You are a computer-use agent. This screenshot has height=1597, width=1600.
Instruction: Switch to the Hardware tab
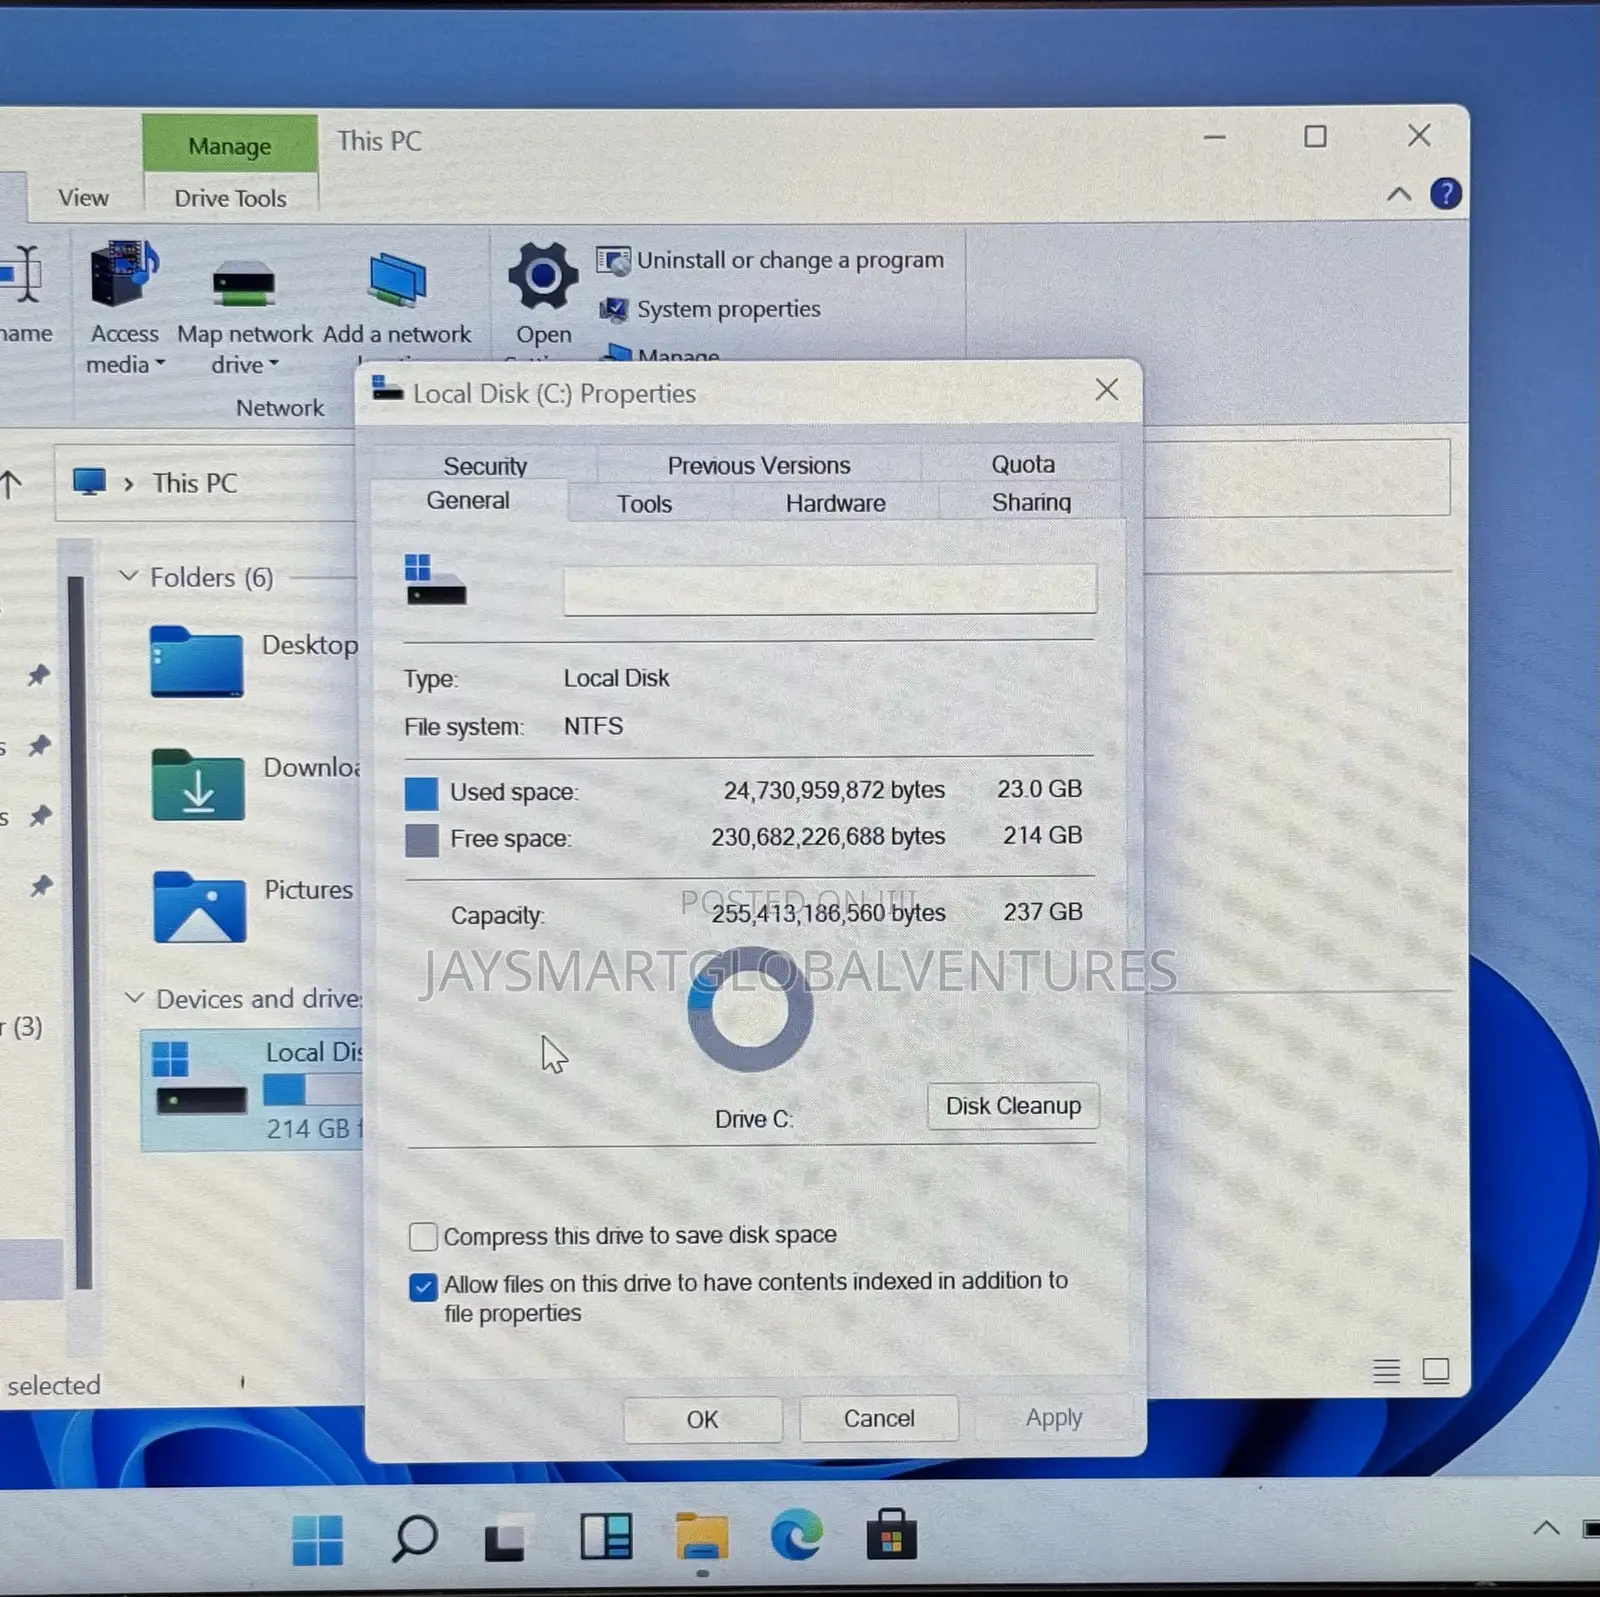coord(836,503)
